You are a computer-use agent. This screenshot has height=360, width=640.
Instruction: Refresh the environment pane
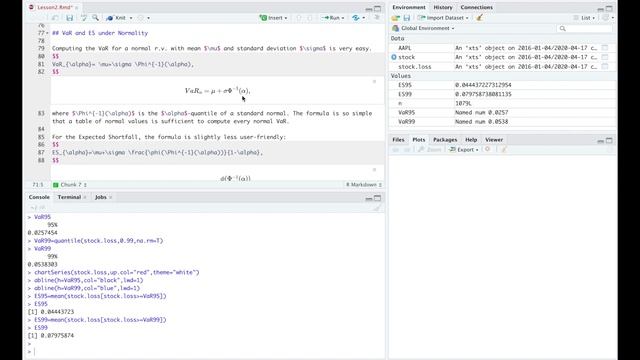pos(605,18)
